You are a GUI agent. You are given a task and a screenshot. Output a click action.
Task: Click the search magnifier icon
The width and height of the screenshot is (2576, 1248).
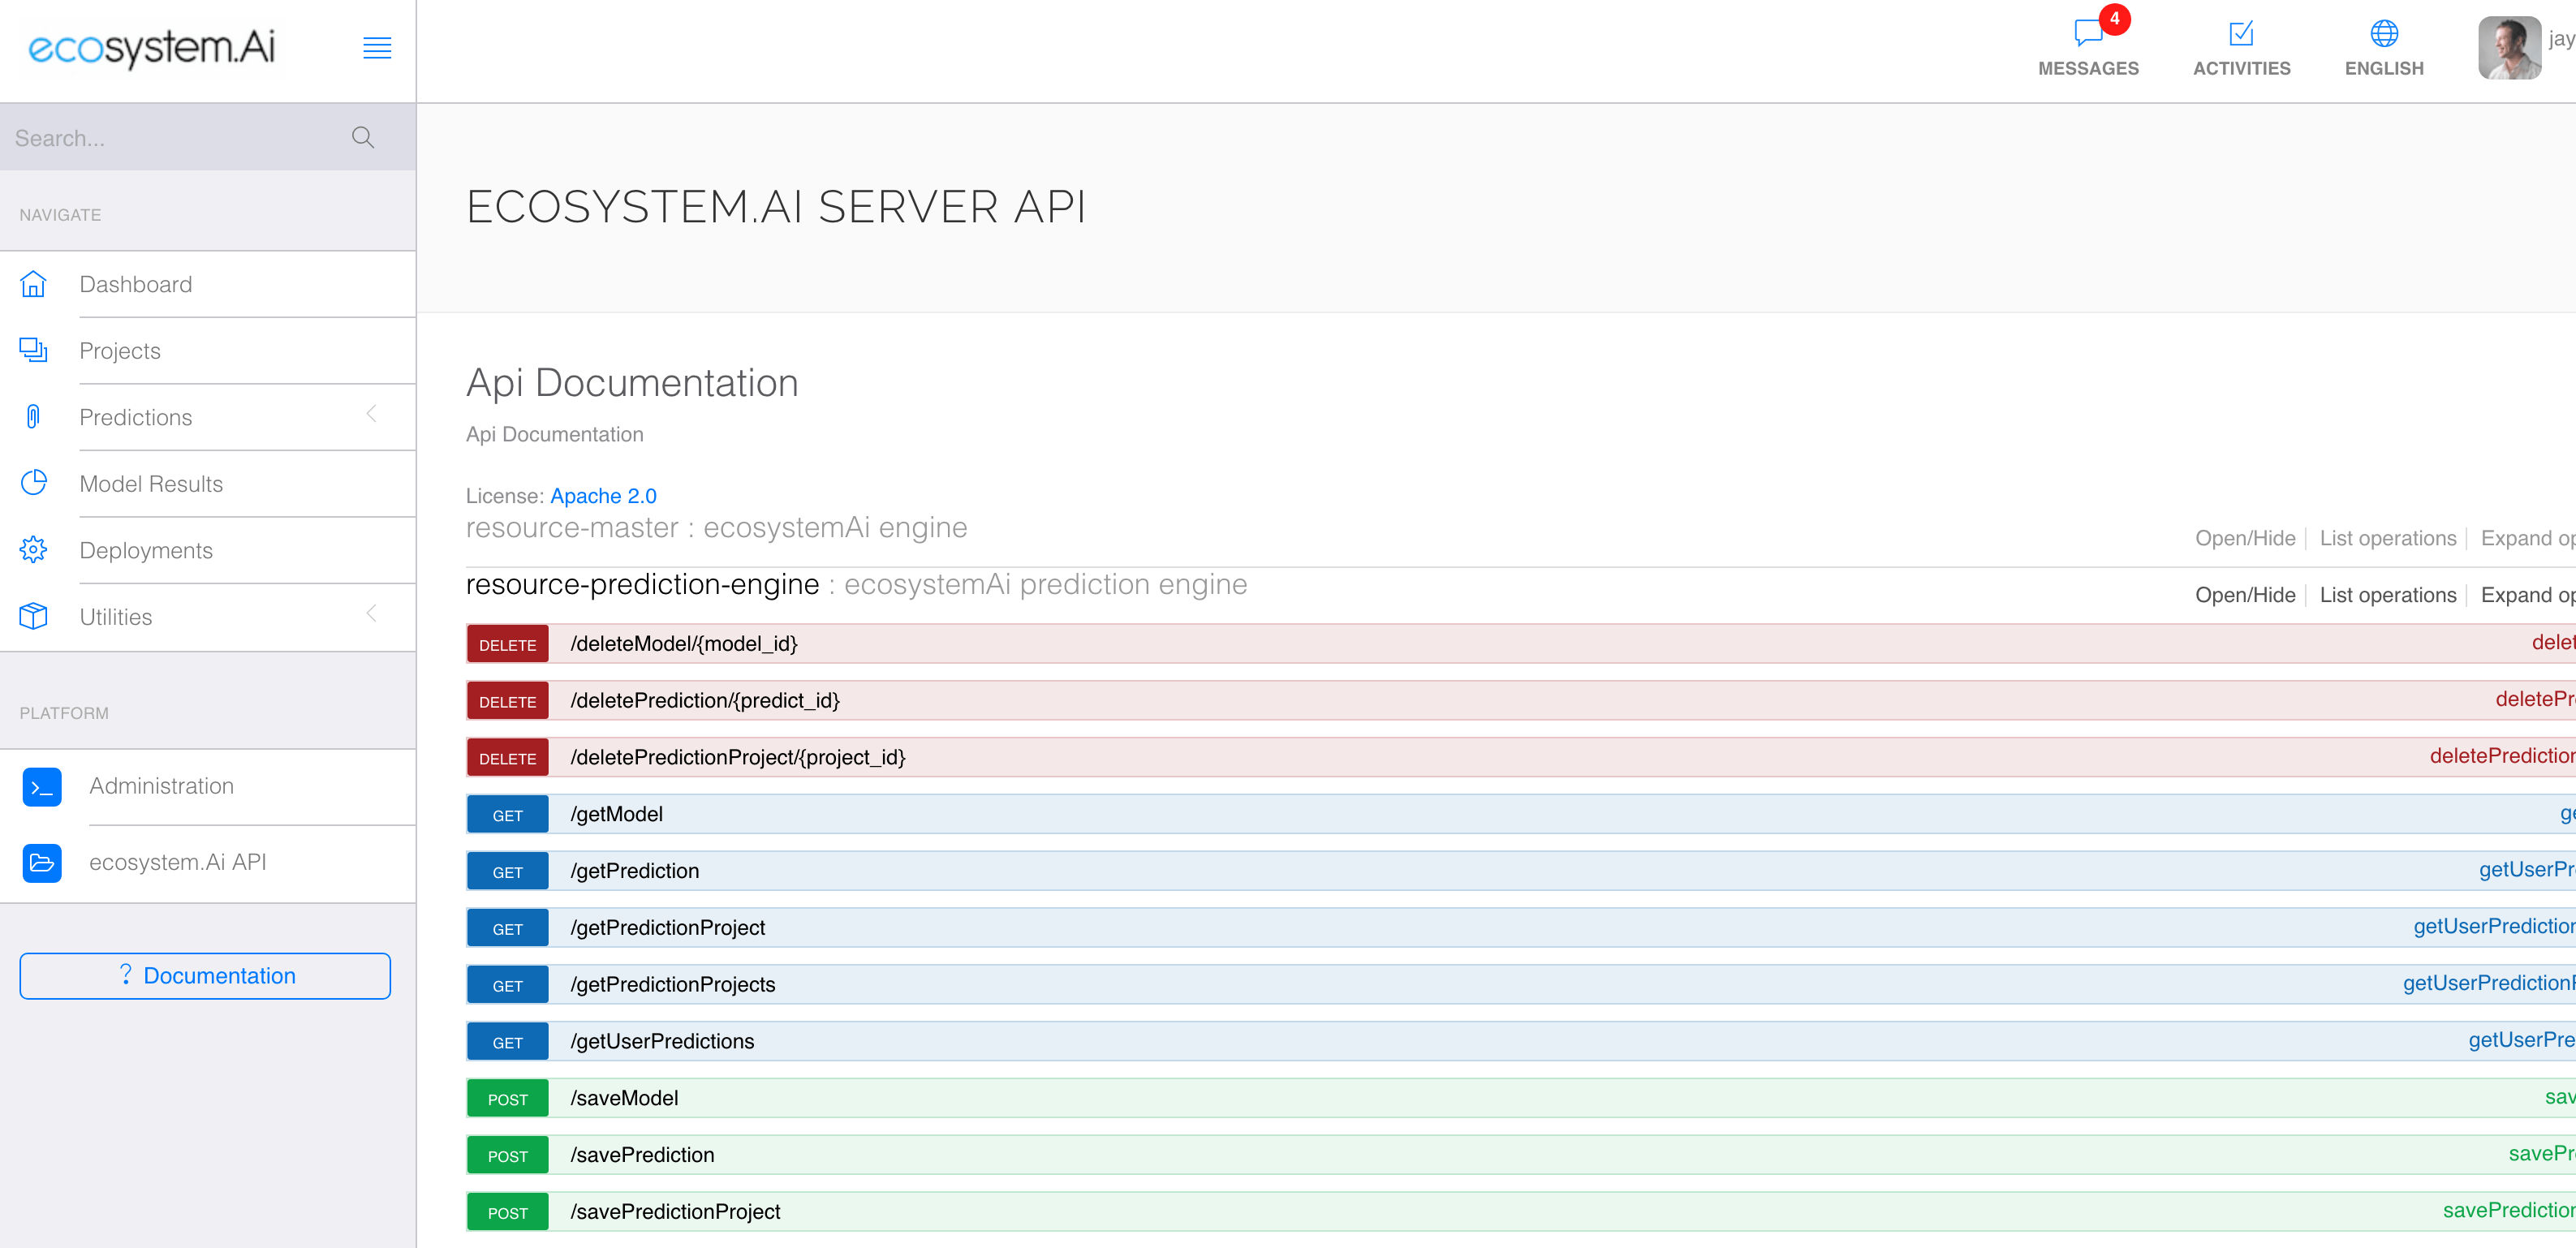(x=363, y=138)
